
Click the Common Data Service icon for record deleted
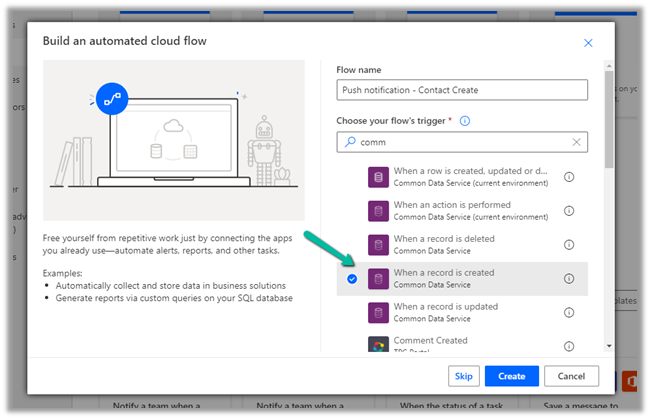[377, 245]
